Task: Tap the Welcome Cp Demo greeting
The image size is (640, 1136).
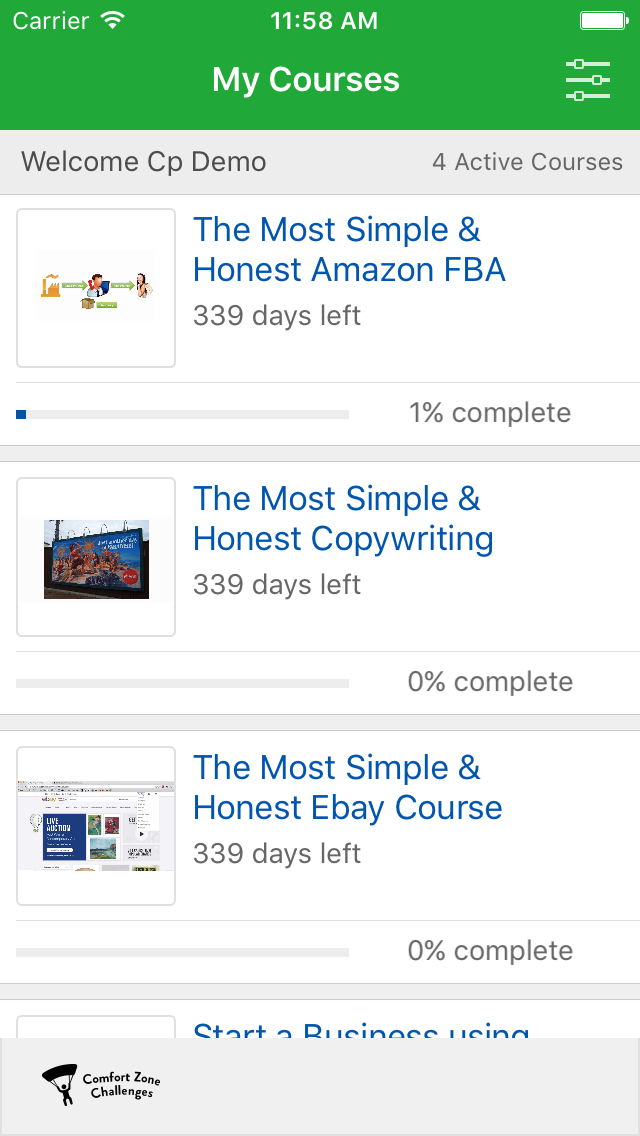Action: pyautogui.click(x=144, y=162)
